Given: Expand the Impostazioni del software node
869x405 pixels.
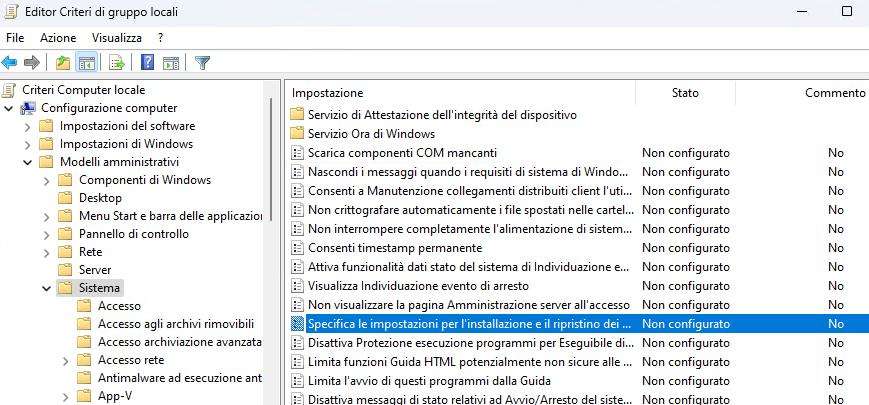Looking at the screenshot, I should click(x=27, y=126).
